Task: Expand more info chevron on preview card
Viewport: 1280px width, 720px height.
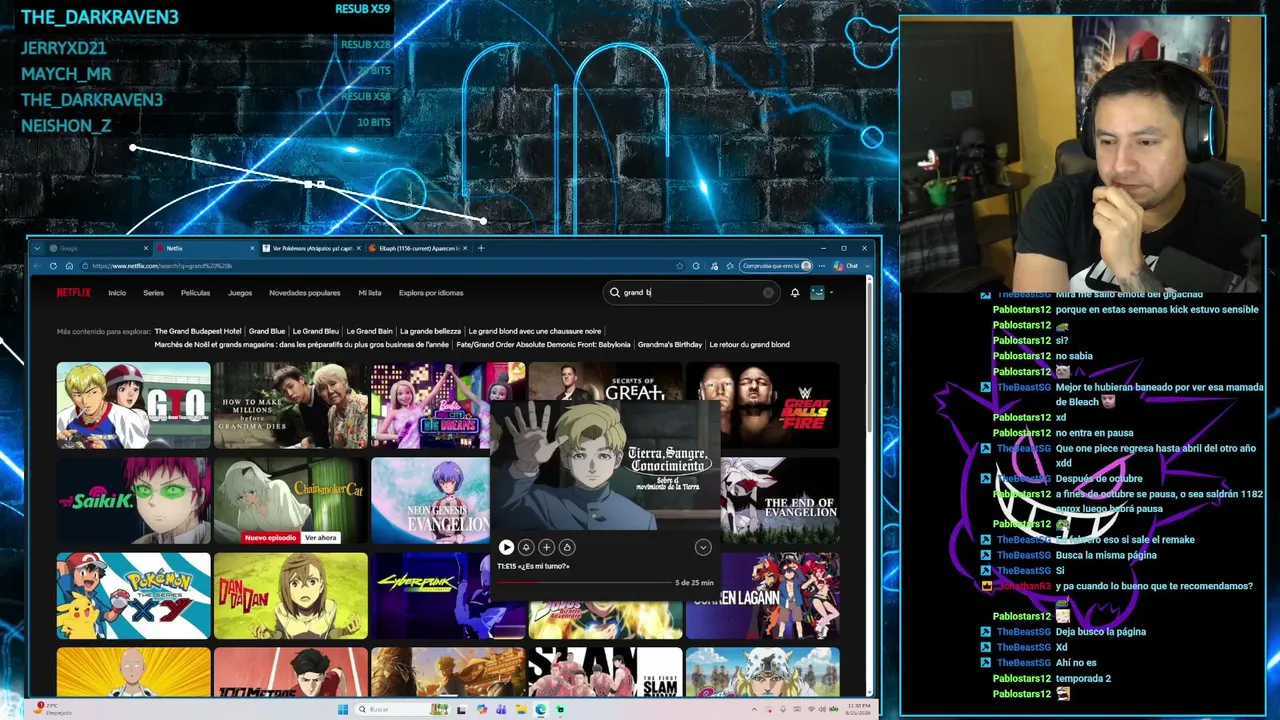Action: 703,547
